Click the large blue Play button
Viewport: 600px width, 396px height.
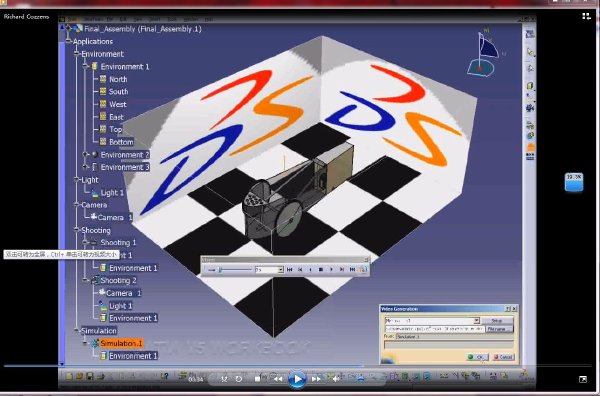click(x=297, y=378)
